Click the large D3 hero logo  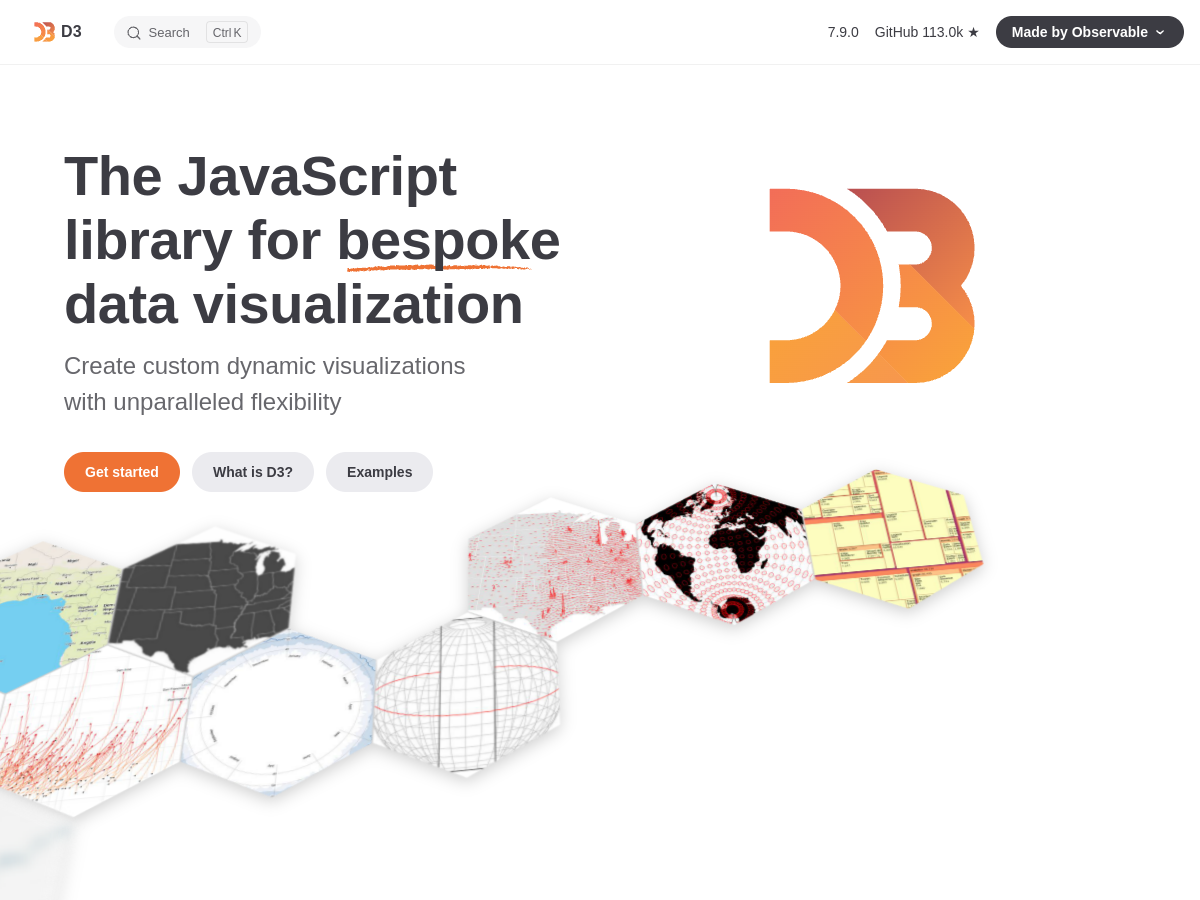tap(872, 286)
